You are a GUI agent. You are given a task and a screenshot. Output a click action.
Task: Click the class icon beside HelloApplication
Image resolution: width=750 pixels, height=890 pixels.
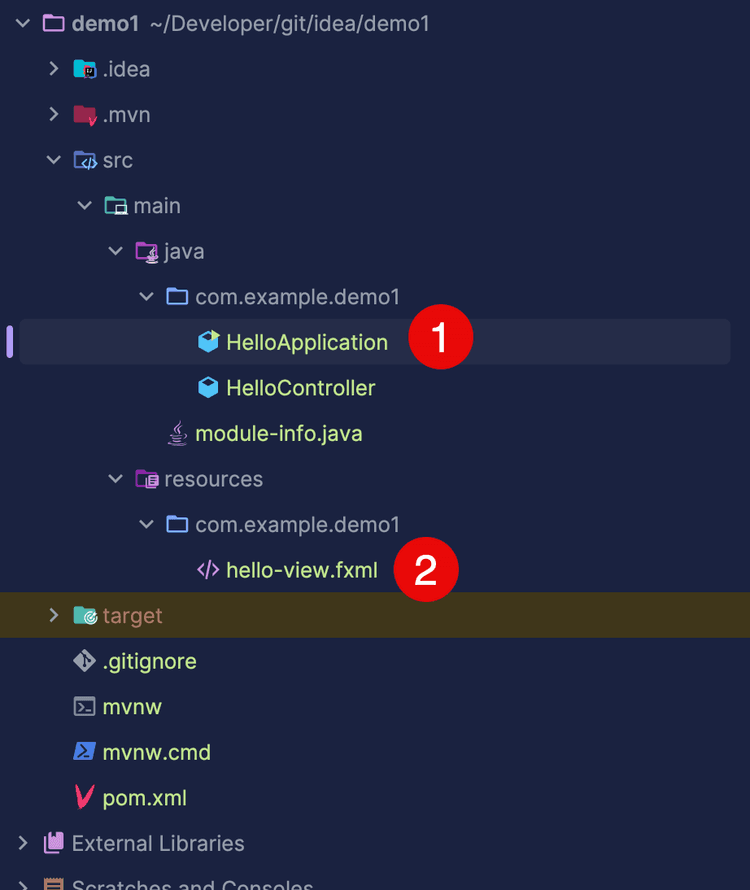[x=208, y=341]
